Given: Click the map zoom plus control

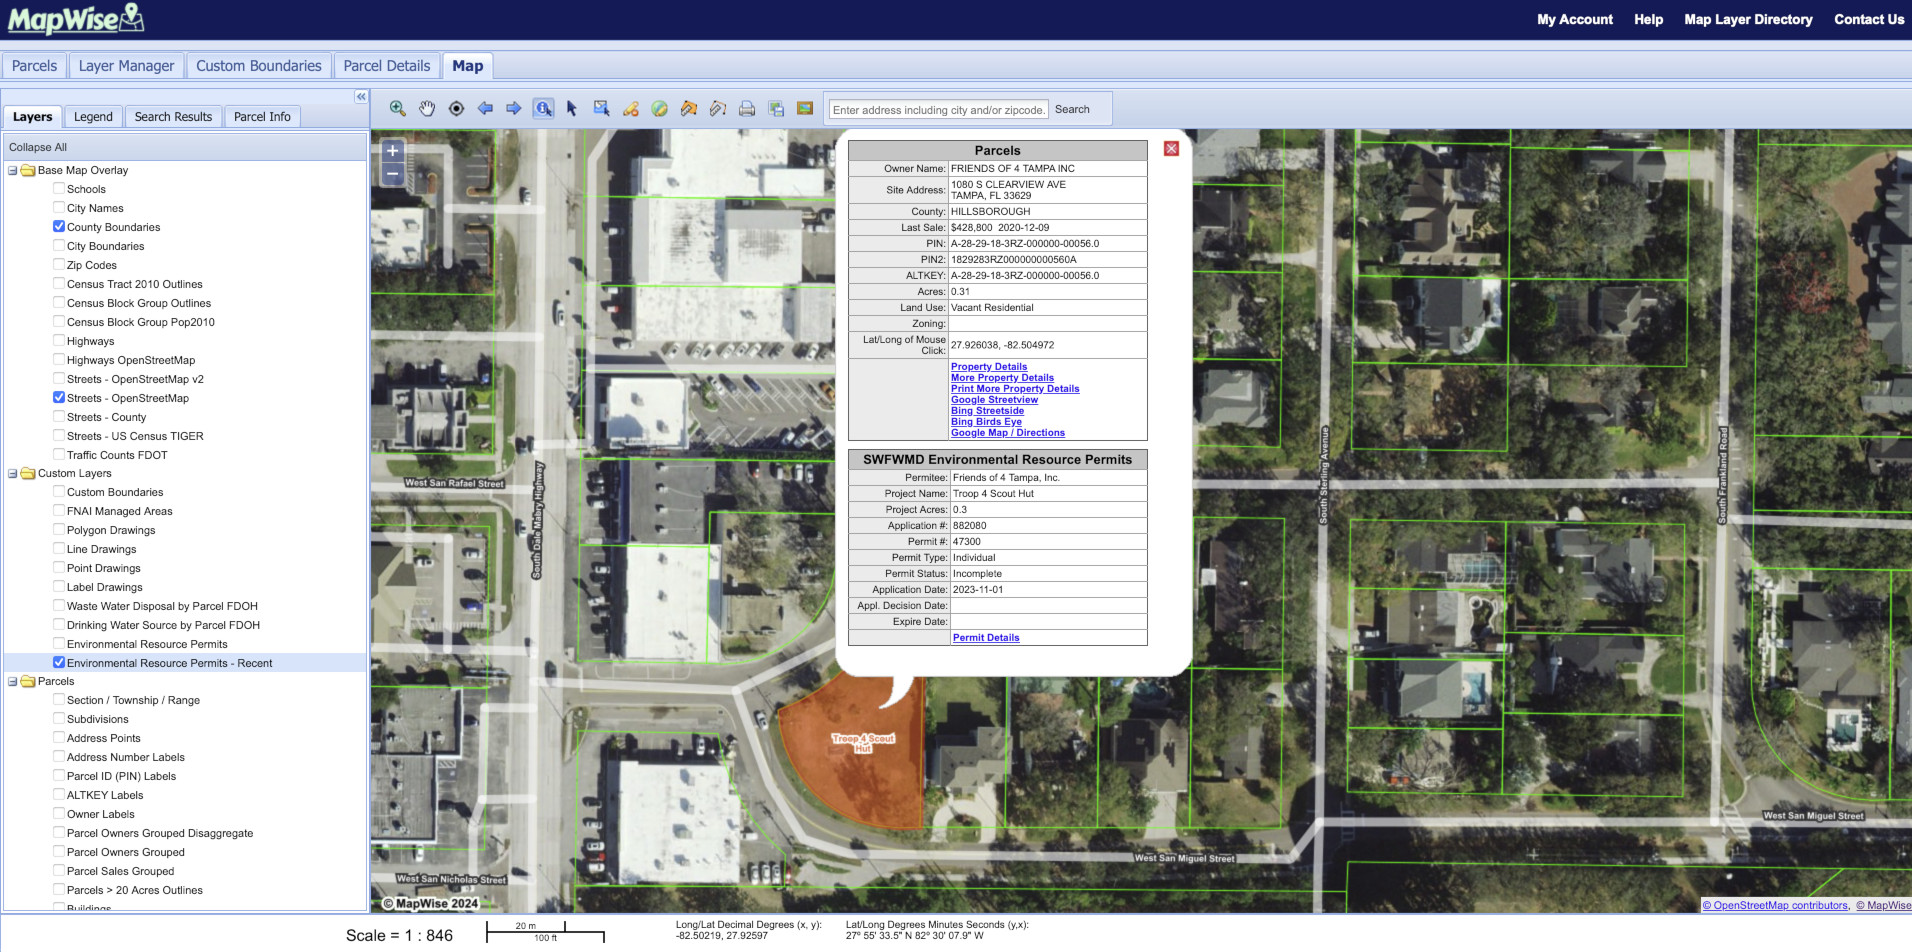Looking at the screenshot, I should click(x=392, y=150).
